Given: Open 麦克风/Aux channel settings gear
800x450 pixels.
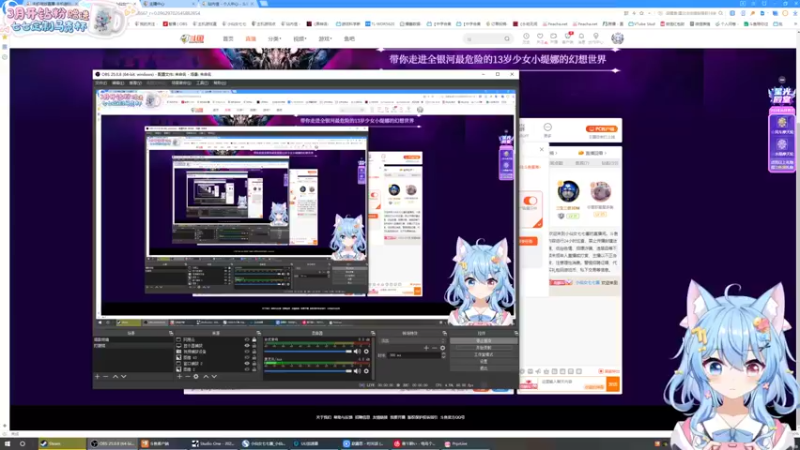Looking at the screenshot, I should click(x=366, y=371).
